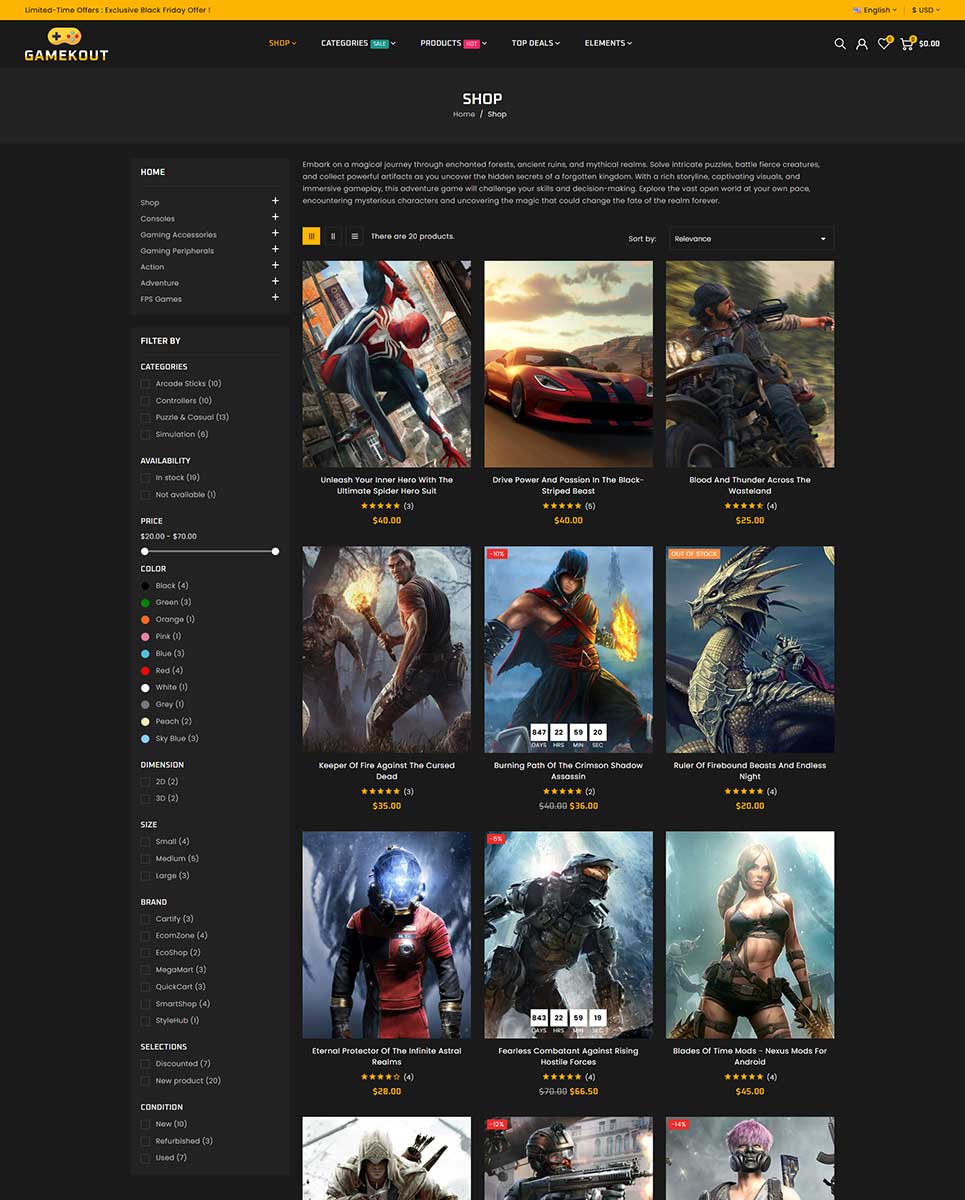Open the Shop menu

click(283, 43)
